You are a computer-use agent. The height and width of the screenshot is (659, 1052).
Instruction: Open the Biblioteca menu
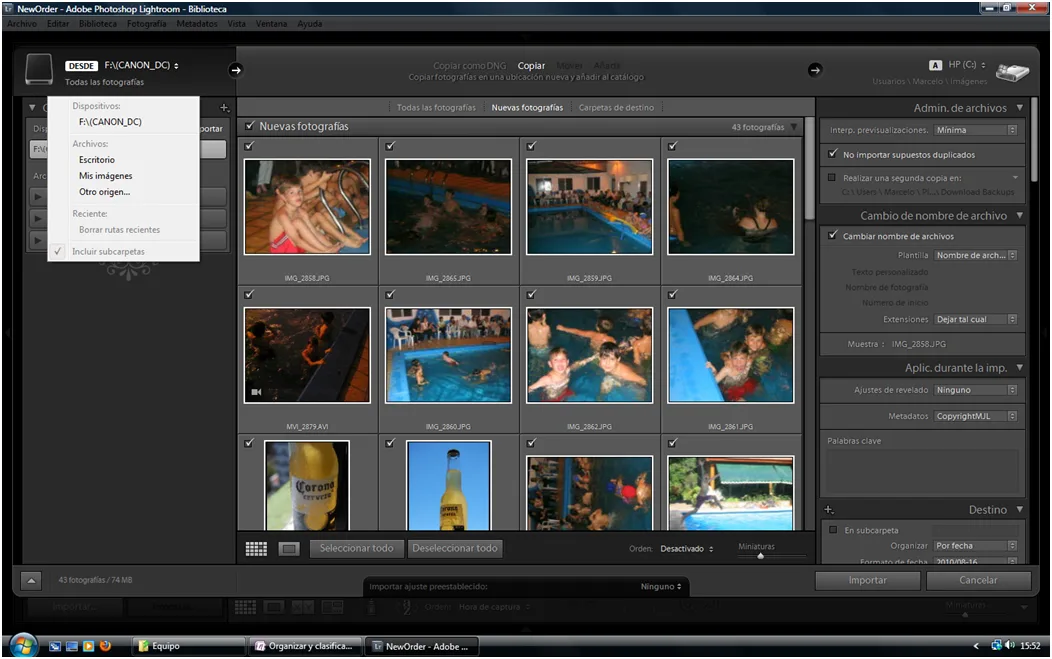pyautogui.click(x=97, y=23)
